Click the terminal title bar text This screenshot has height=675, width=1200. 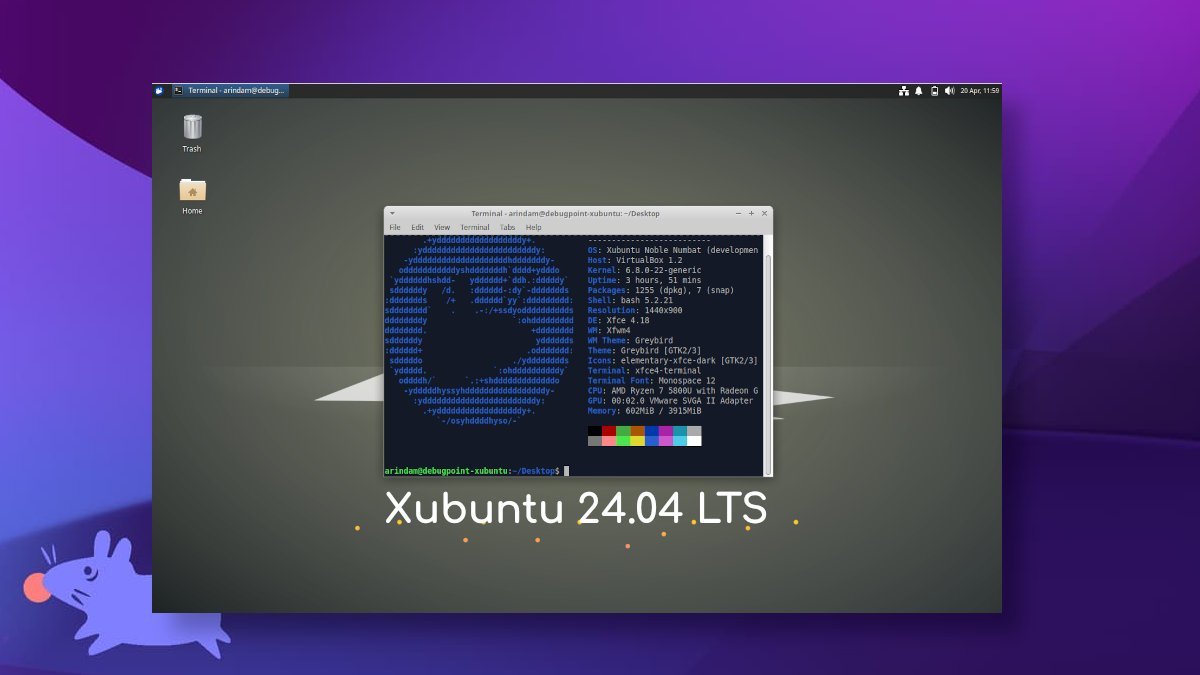(x=565, y=213)
